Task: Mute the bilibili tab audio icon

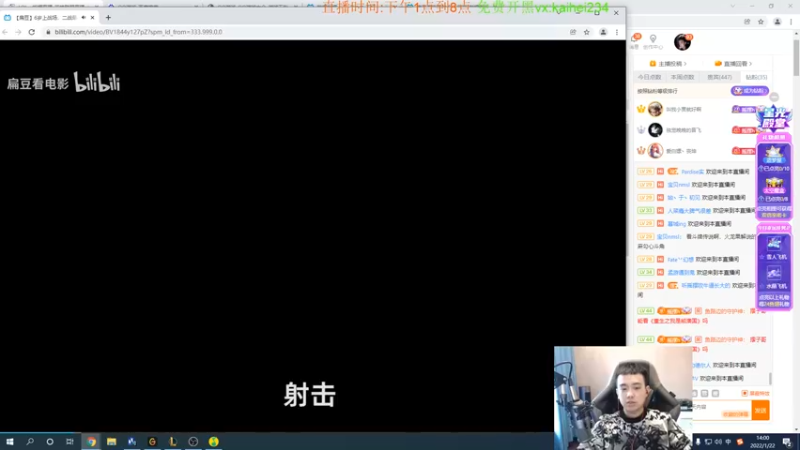Action: [x=84, y=17]
